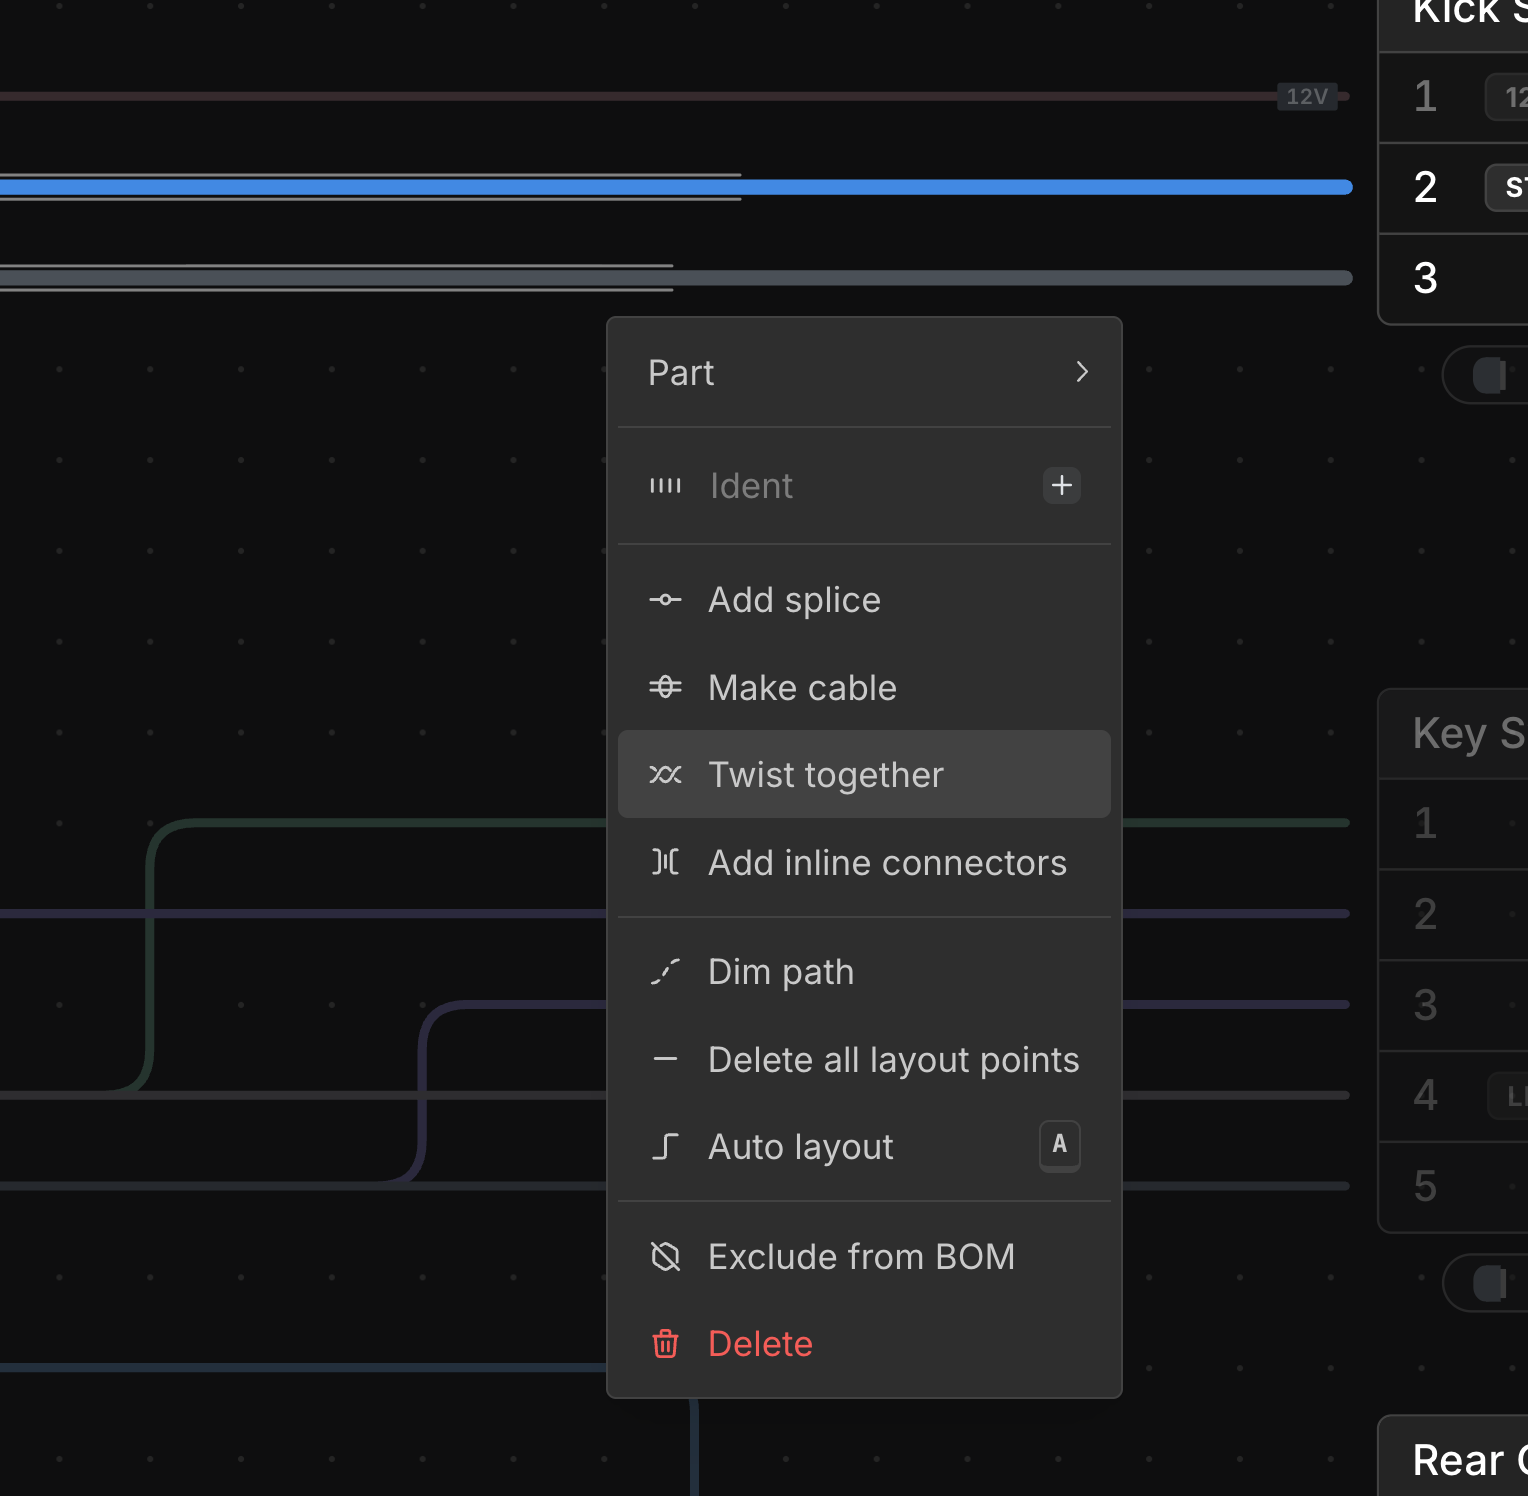Click the Add inline connectors icon

pos(665,862)
